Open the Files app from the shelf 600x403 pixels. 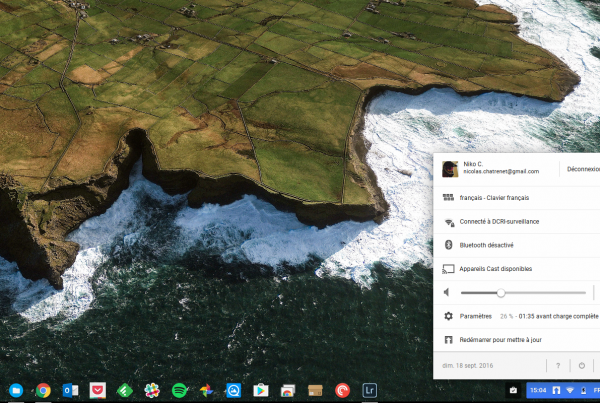coord(16,390)
